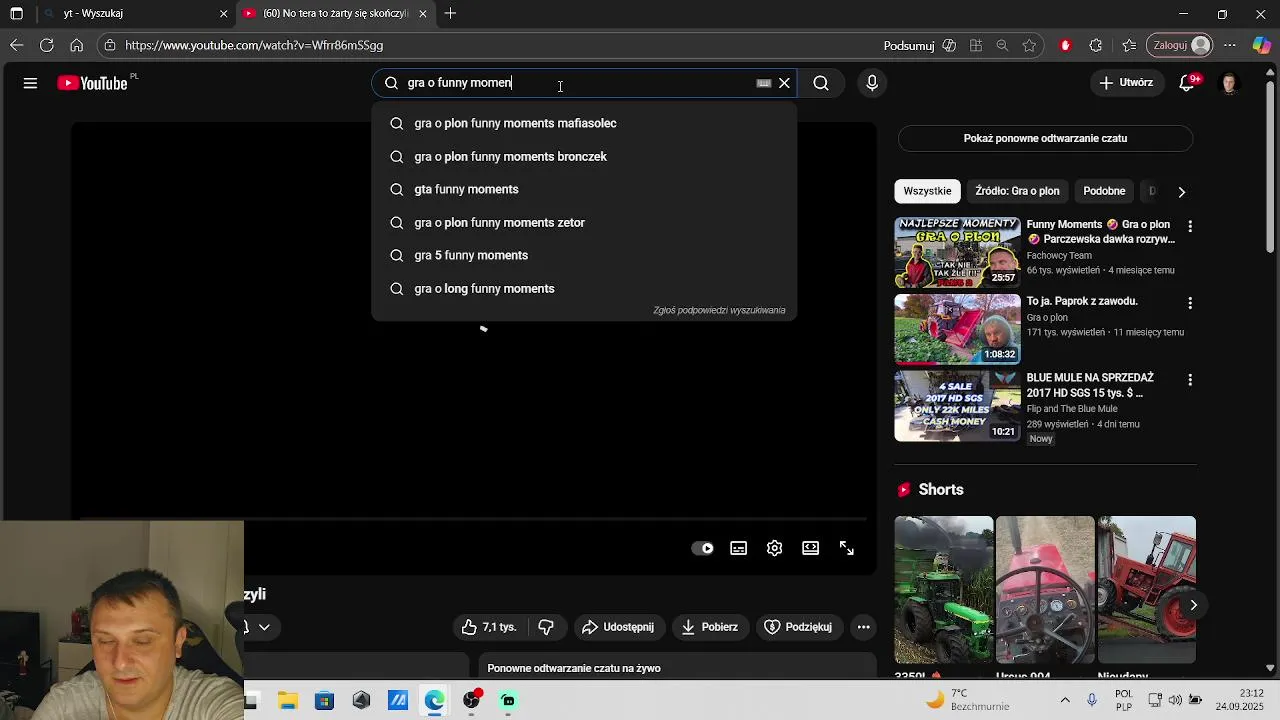Viewport: 1280px width, 720px height.
Task: Switch player to theater mode
Action: 811,548
